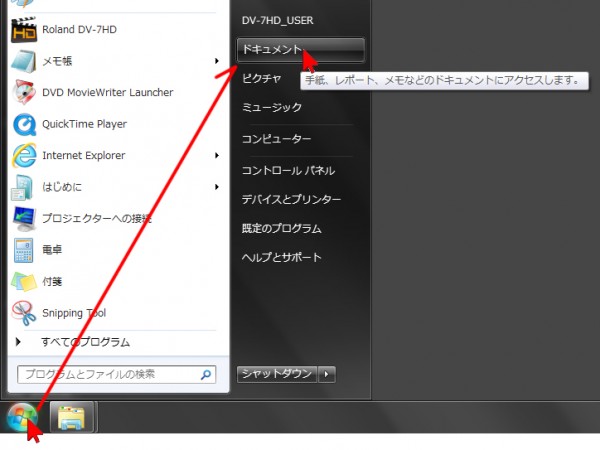Open the Roland DV-7HD application icon

click(24, 29)
